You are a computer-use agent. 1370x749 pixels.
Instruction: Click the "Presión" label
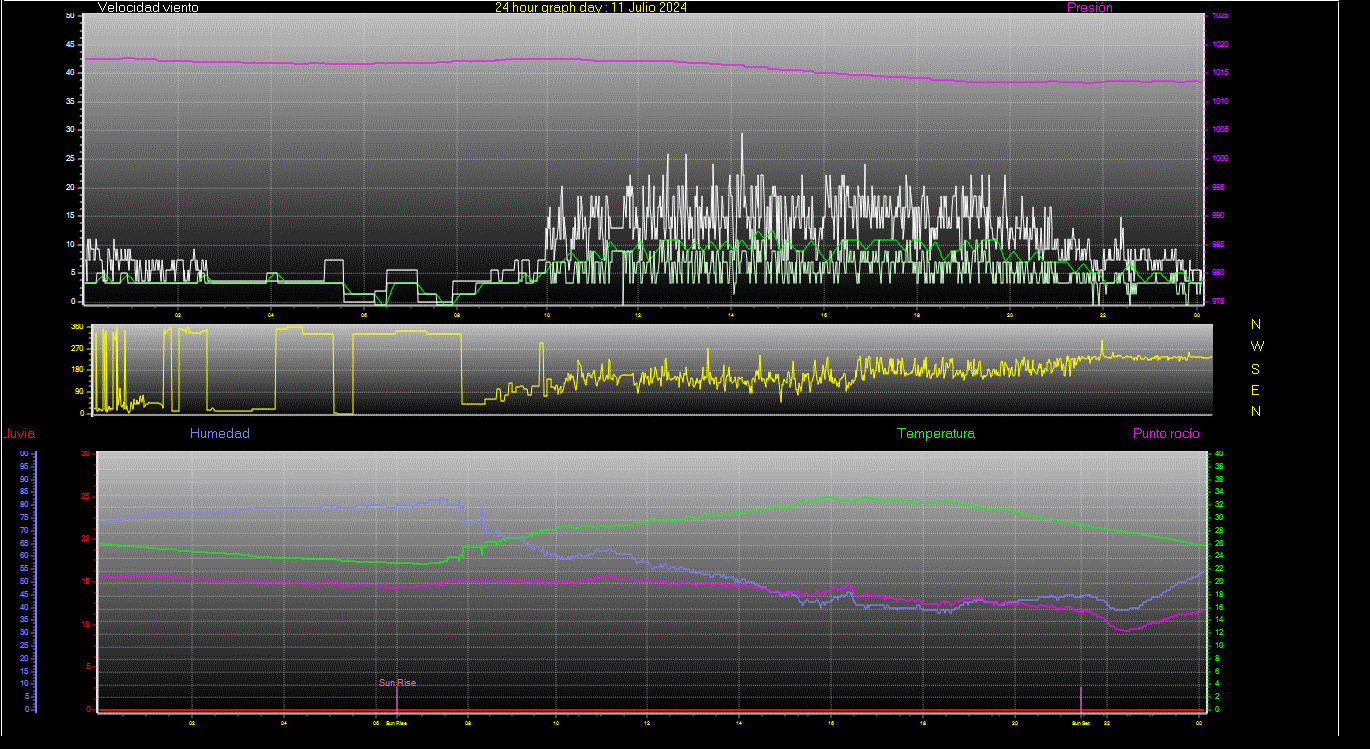pyautogui.click(x=1090, y=7)
